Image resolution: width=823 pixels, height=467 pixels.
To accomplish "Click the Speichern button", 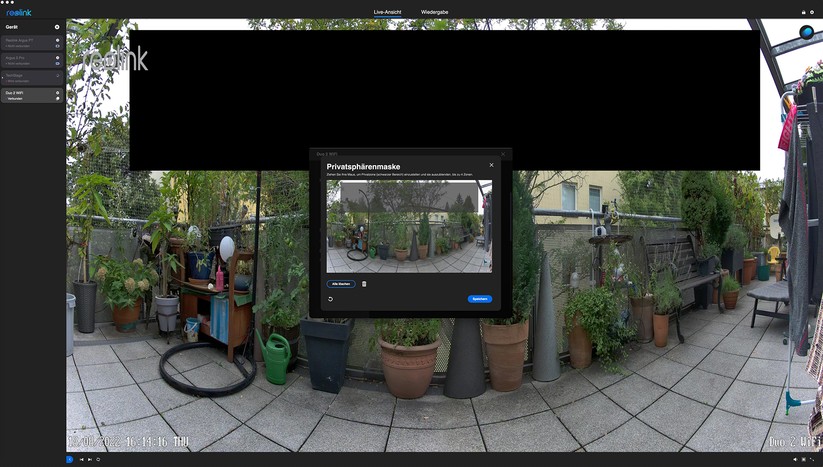I will coord(479,299).
